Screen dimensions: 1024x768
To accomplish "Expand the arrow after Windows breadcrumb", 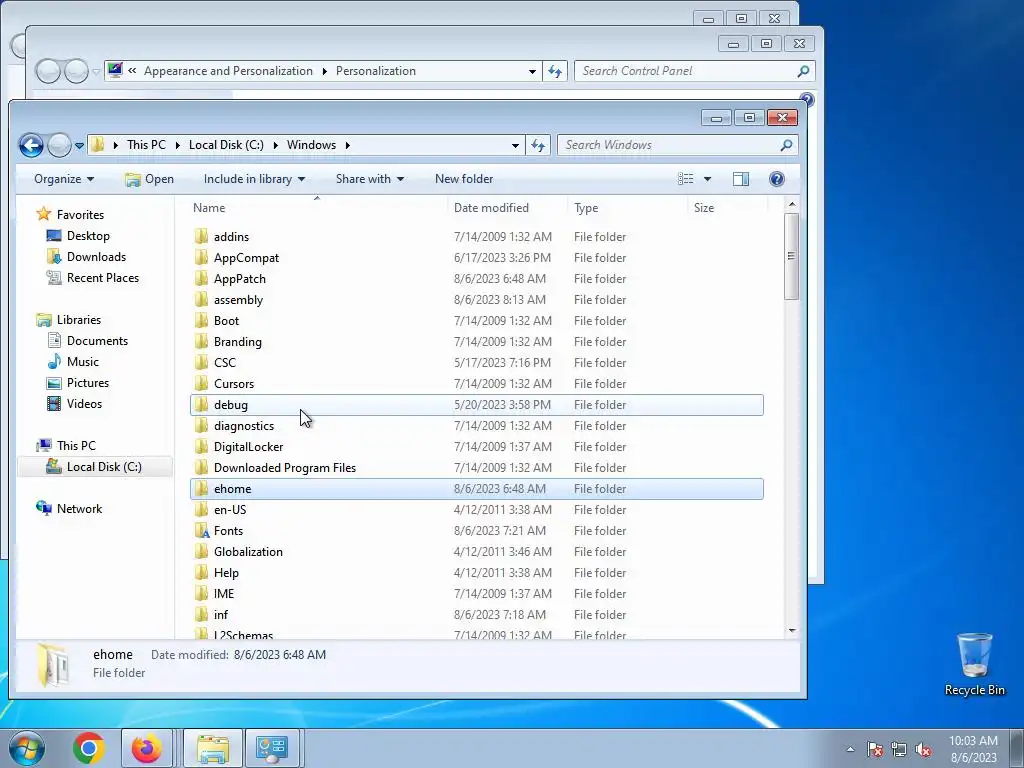I will [347, 146].
